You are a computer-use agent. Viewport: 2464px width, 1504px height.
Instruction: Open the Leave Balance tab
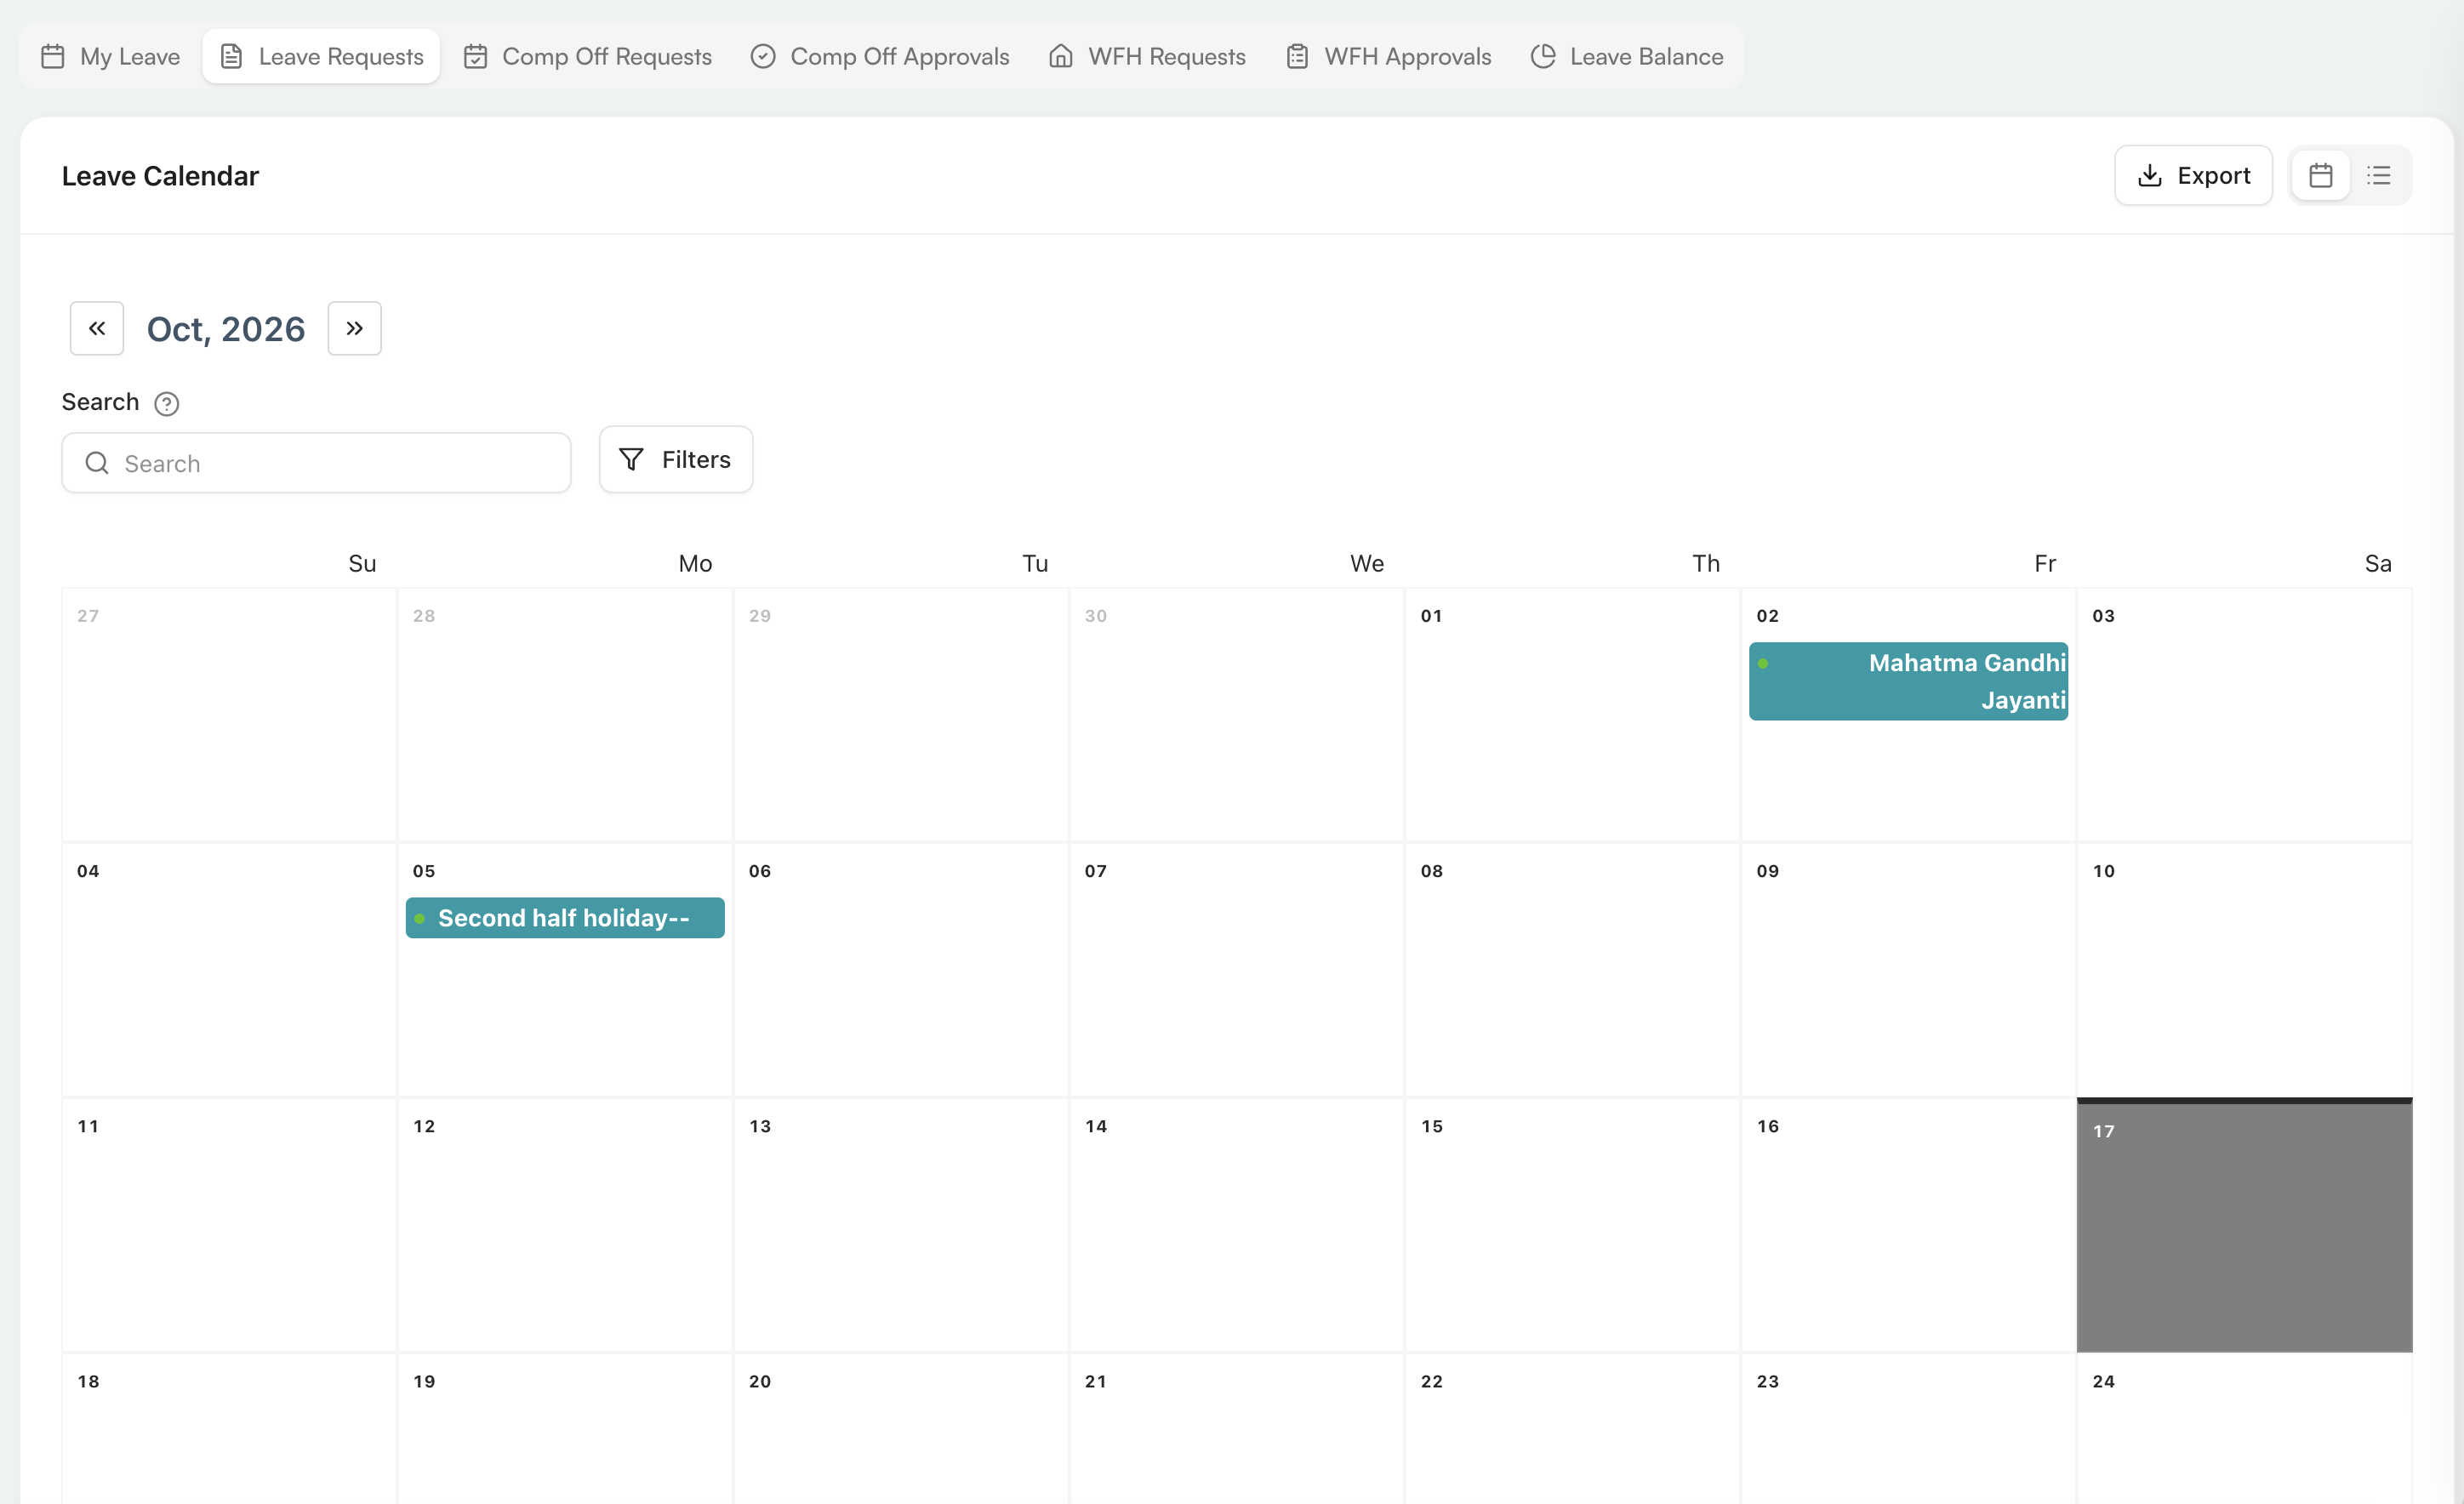pyautogui.click(x=1627, y=56)
